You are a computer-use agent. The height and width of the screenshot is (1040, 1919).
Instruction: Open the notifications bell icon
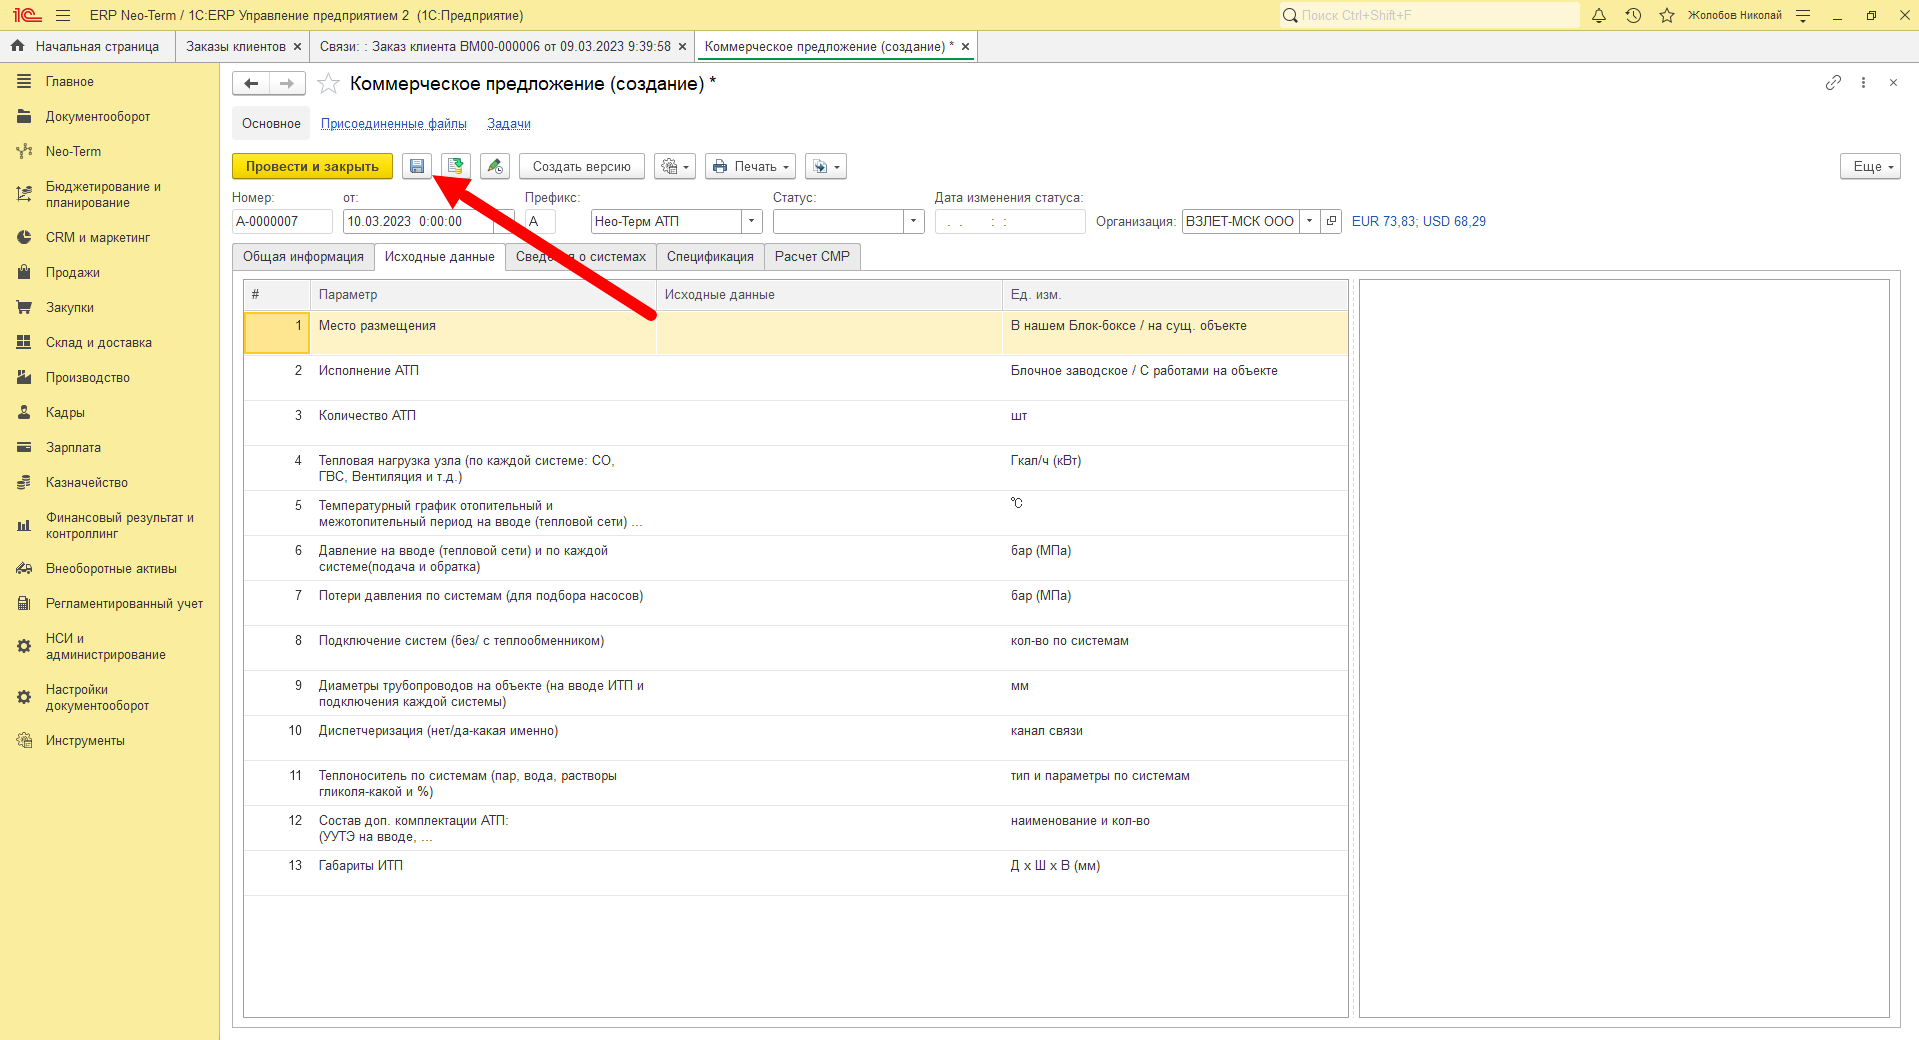[x=1599, y=15]
